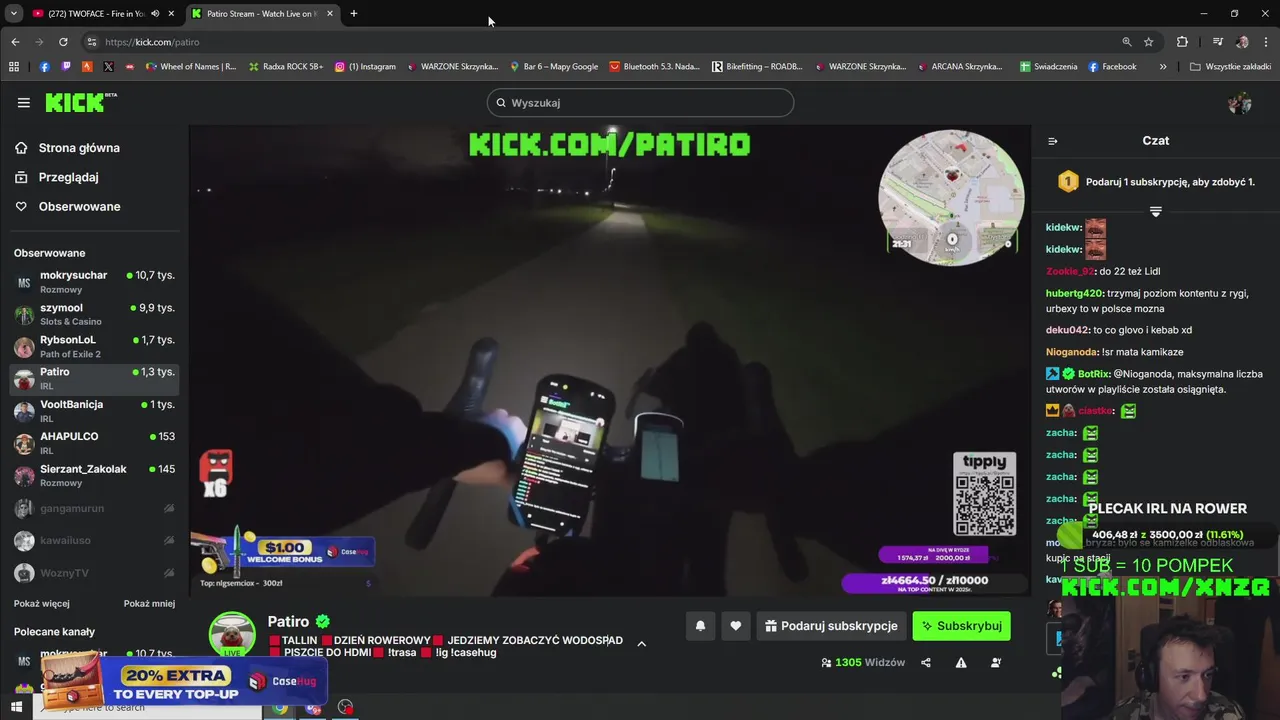Viewport: 1280px width, 720px height.
Task: Mute the YouTube tab via its speaker icon
Action: 155,14
